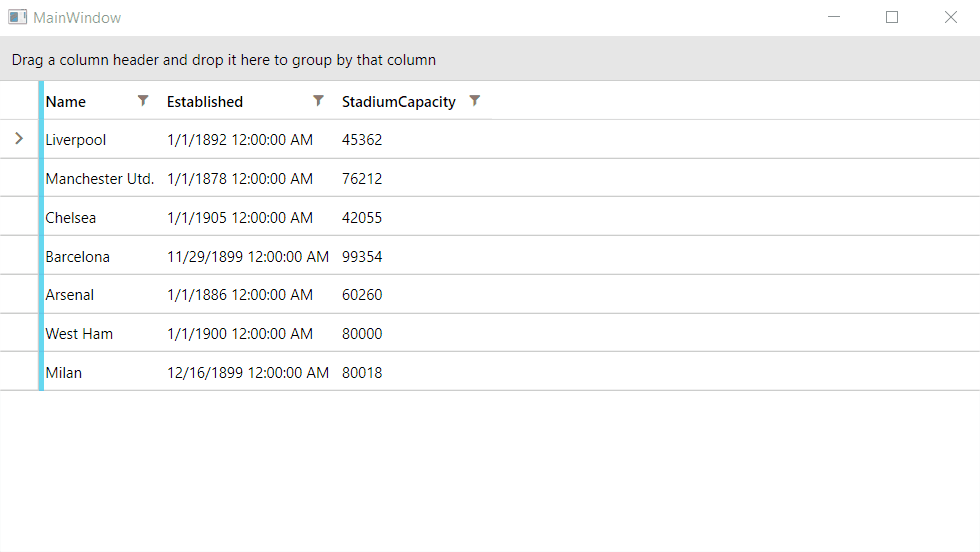
Task: Open the Name column filter icon
Action: pos(143,101)
